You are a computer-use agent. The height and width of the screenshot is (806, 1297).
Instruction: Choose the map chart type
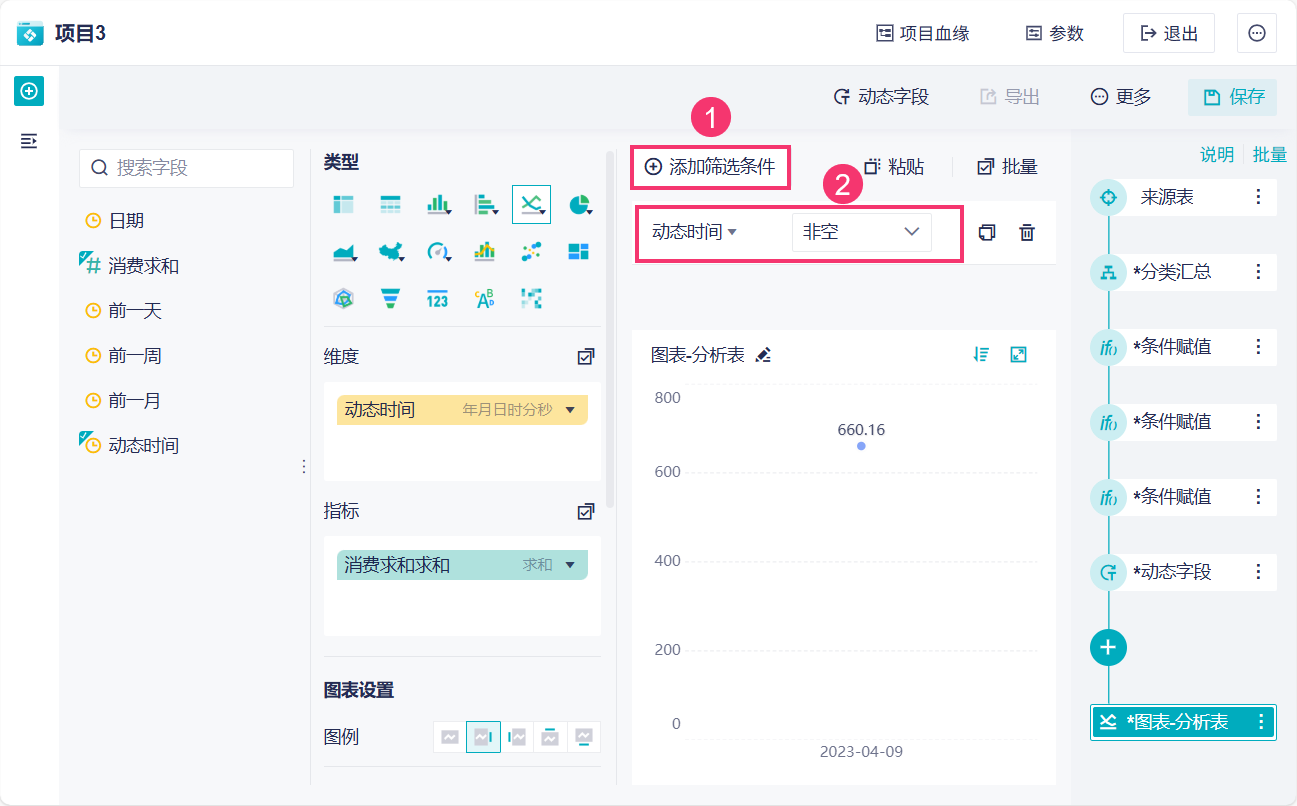tap(390, 251)
